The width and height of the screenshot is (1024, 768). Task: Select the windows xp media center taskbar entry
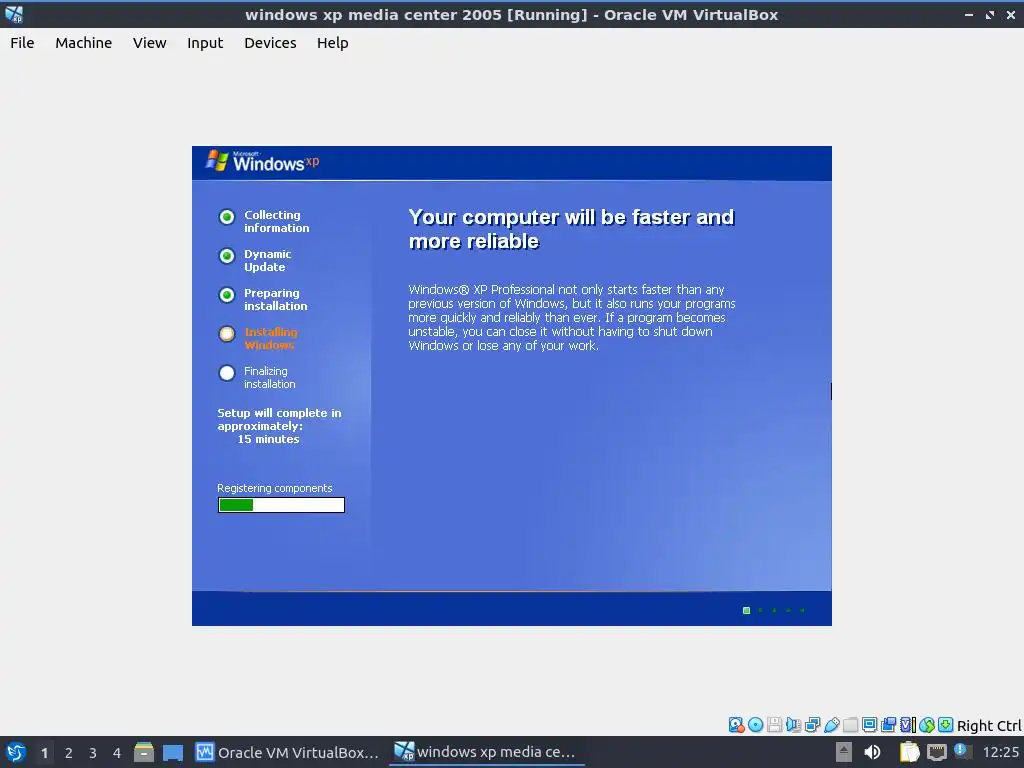pos(485,752)
